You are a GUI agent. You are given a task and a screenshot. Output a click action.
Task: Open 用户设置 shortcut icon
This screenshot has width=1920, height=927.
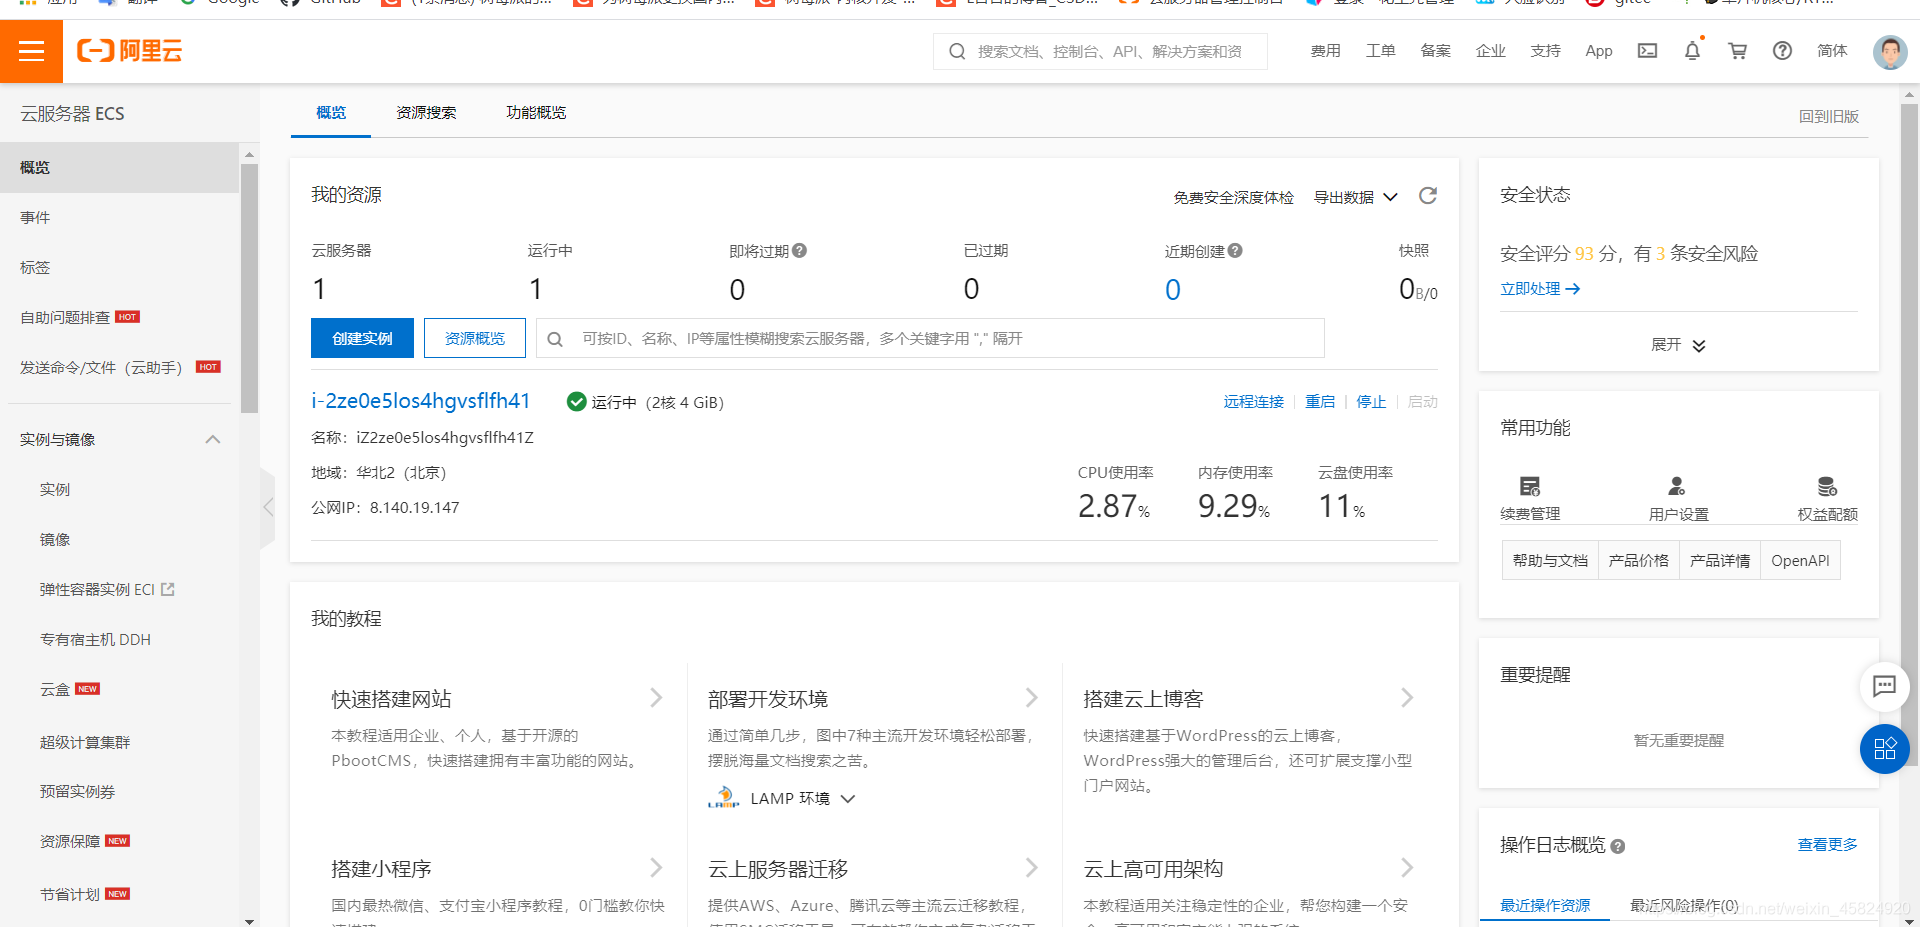click(x=1677, y=487)
